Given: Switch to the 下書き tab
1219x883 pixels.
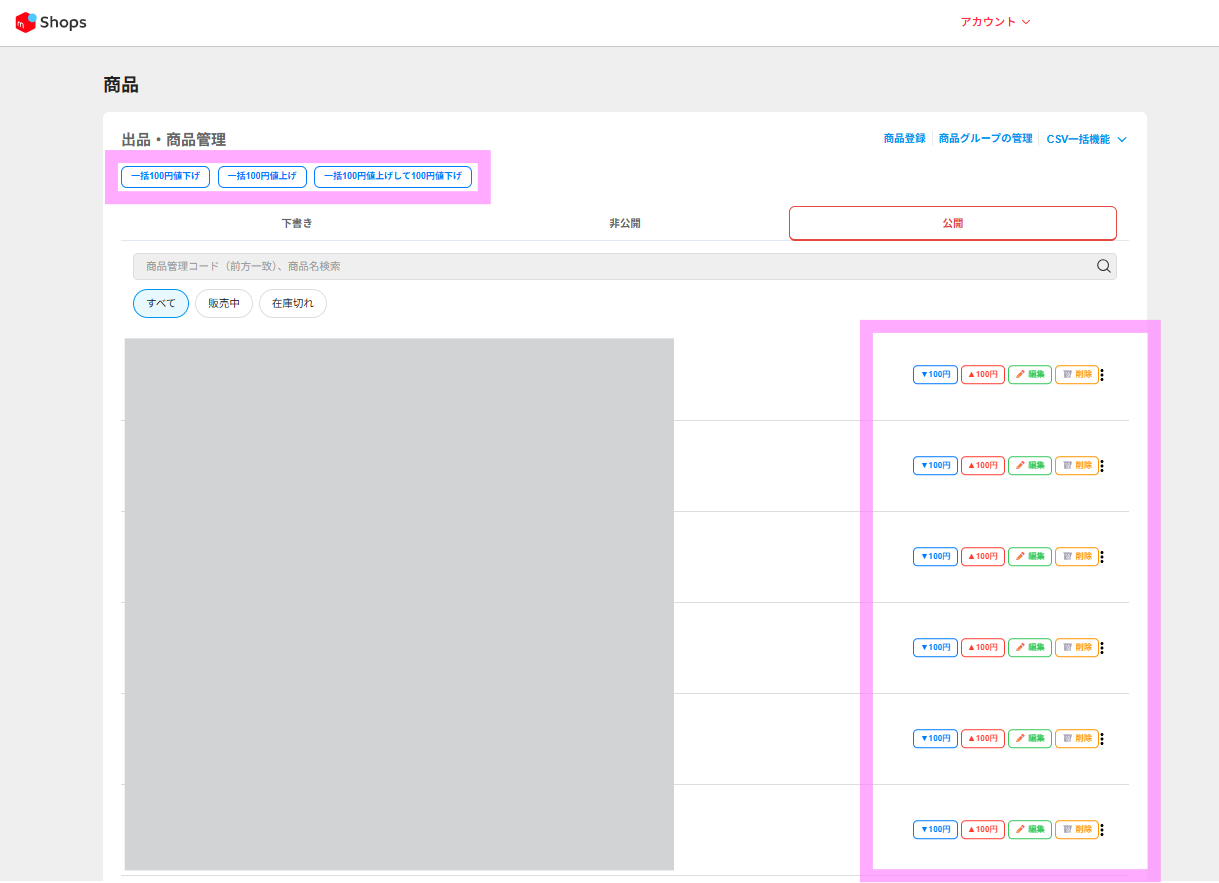Looking at the screenshot, I should coord(297,223).
